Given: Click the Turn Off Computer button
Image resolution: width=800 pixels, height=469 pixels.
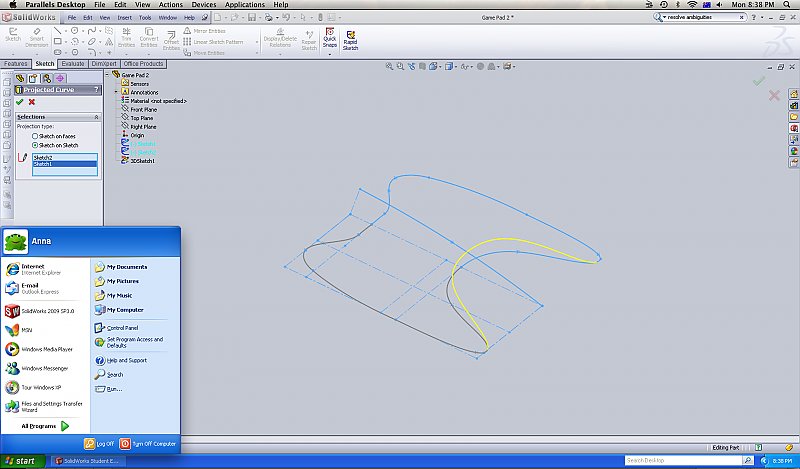Looking at the screenshot, I should tap(148, 443).
